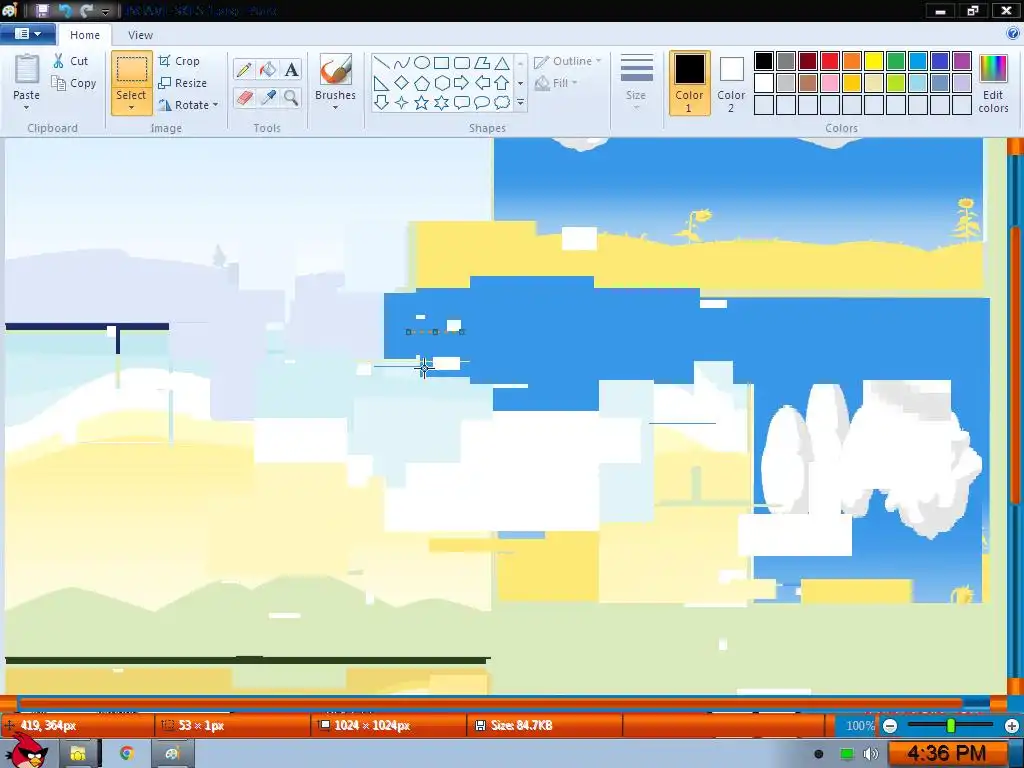Click the Copy button
The width and height of the screenshot is (1024, 768).
74,84
